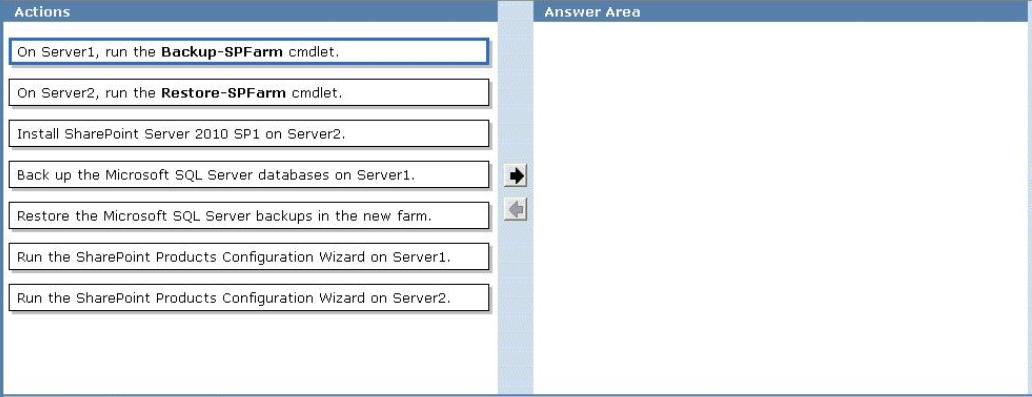1032x397 pixels.
Task: Click the Actions panel header
Action: point(249,11)
